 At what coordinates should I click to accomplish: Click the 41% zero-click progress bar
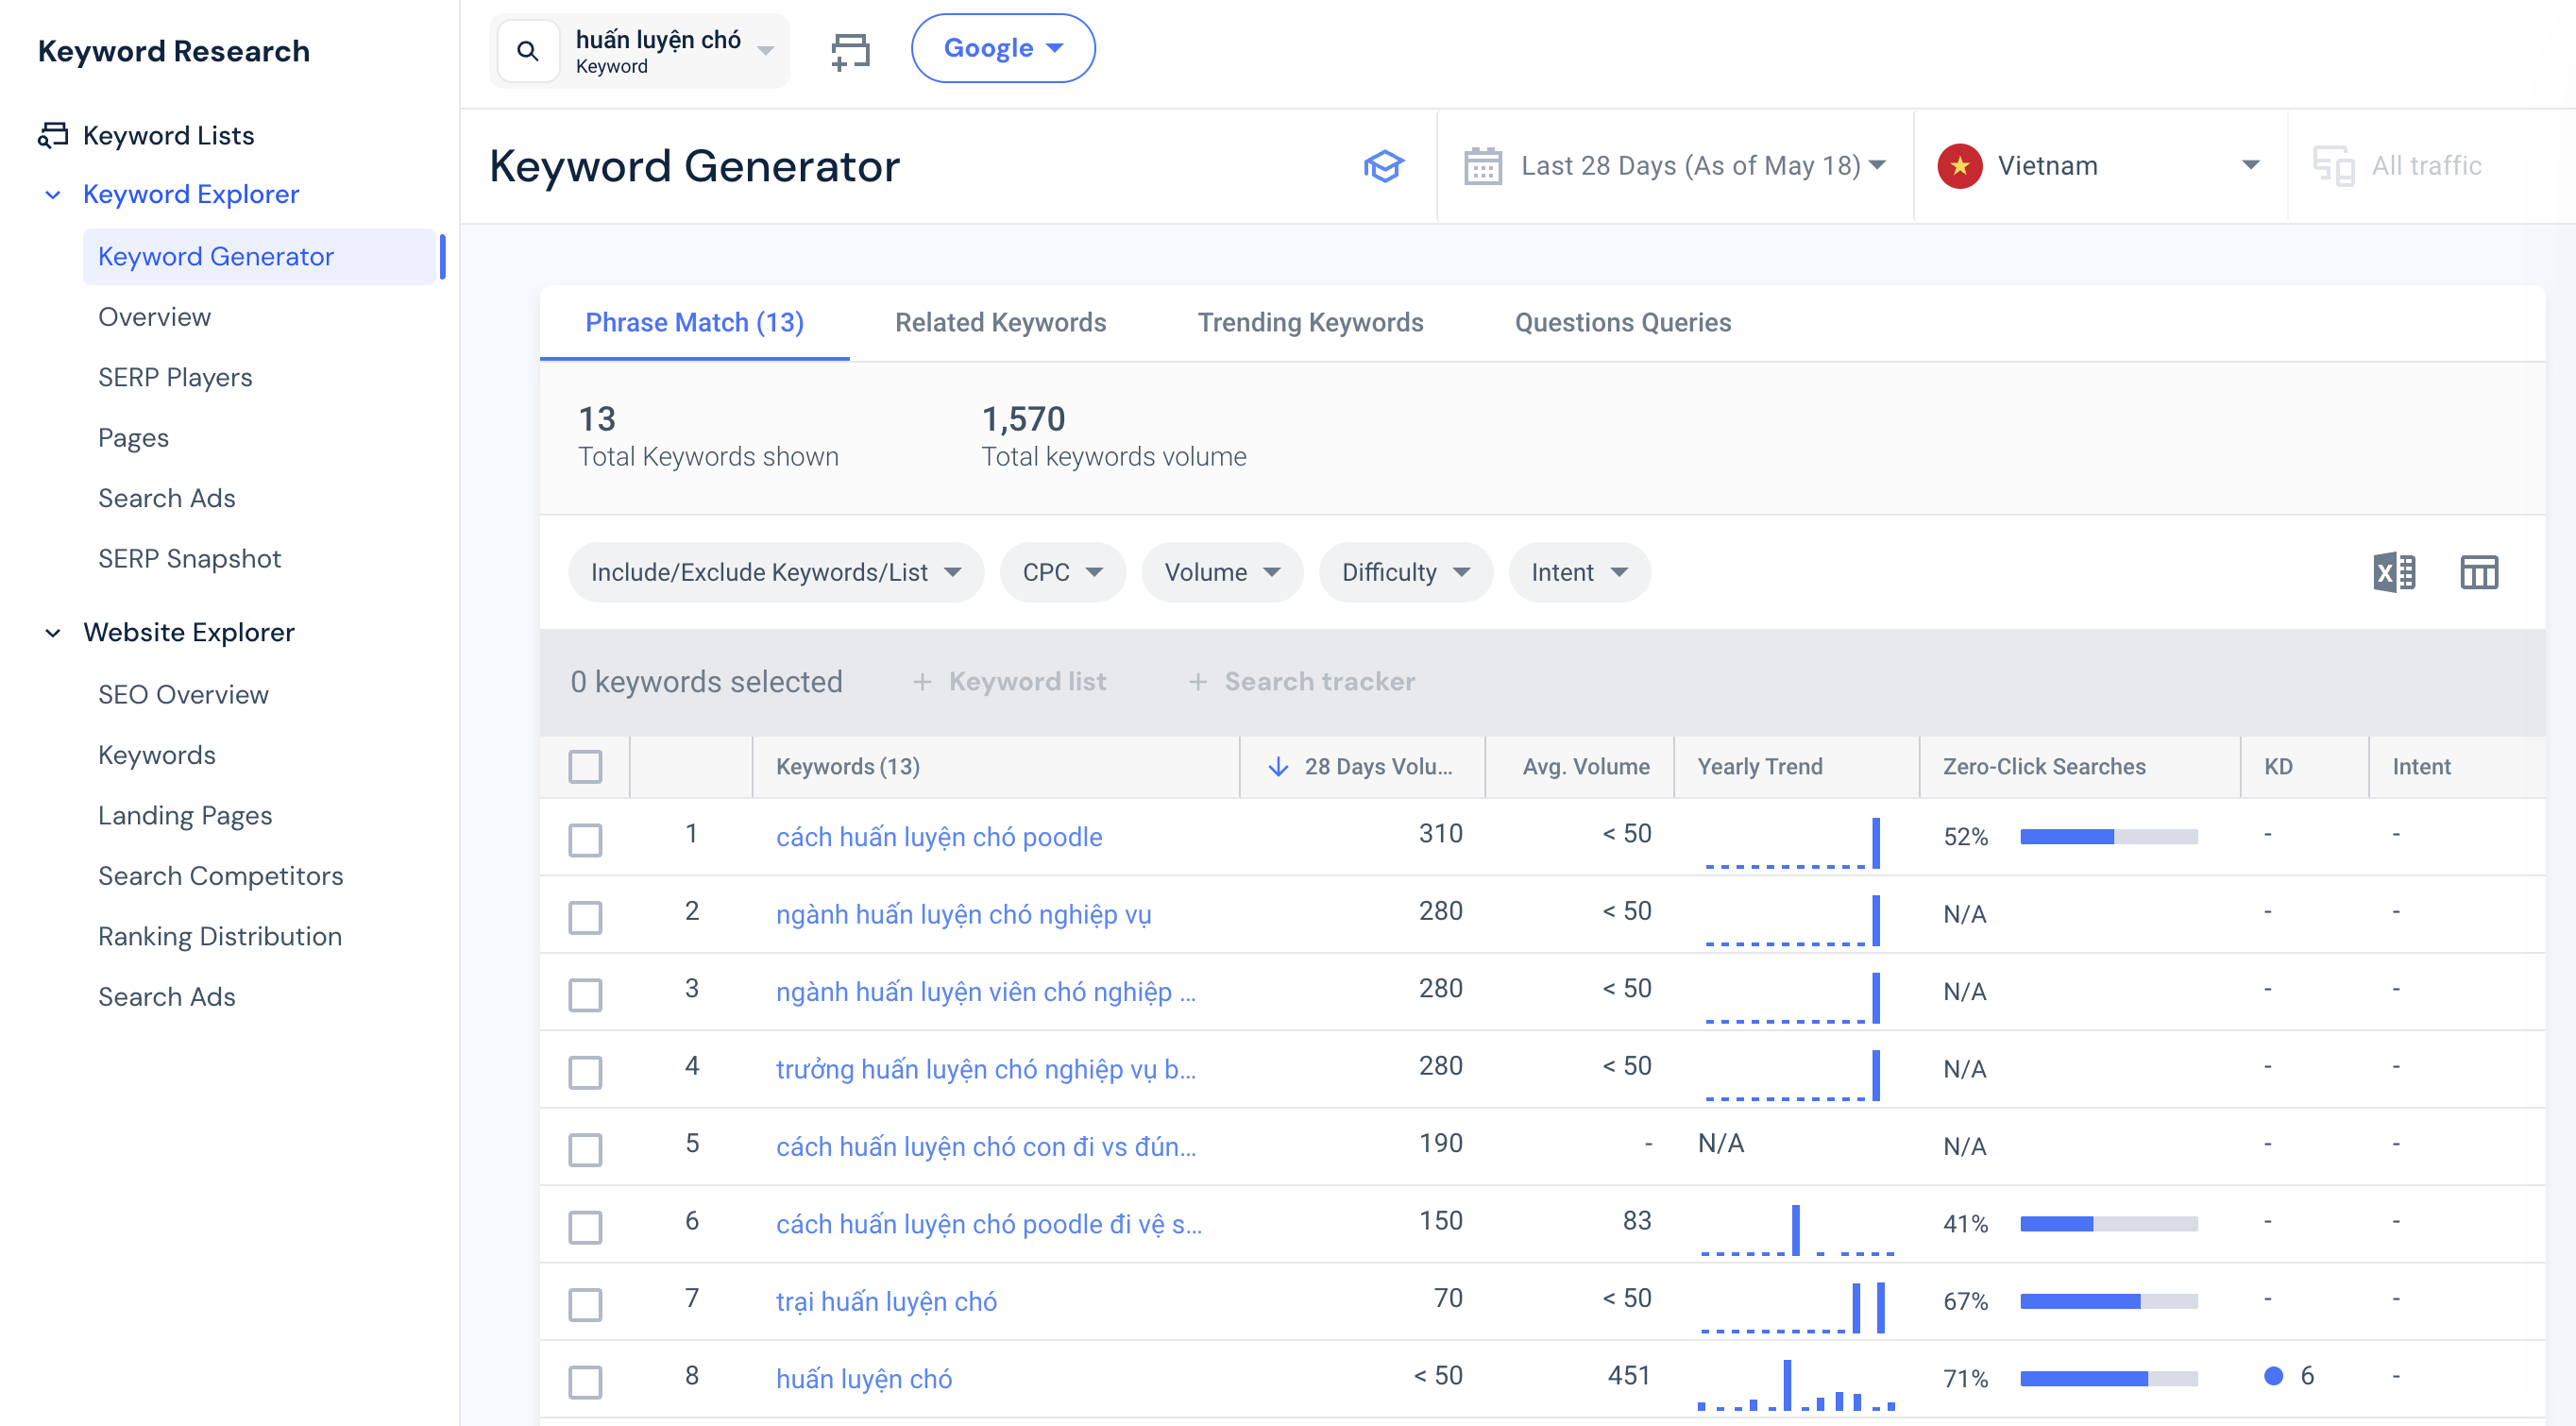pyautogui.click(x=2109, y=1224)
